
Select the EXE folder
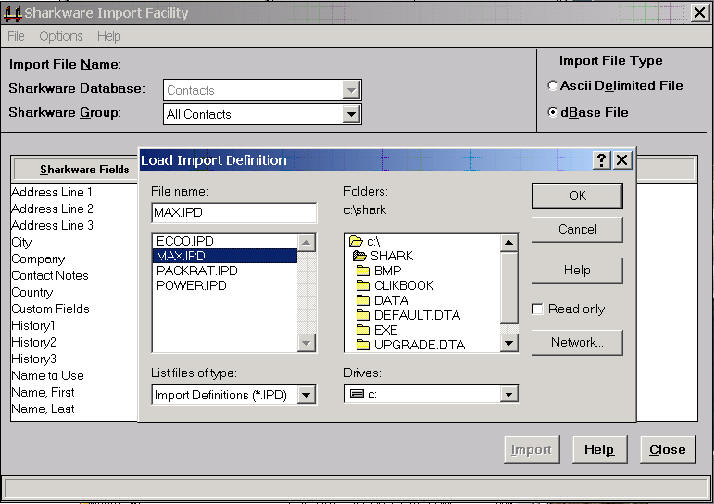pyautogui.click(x=377, y=330)
